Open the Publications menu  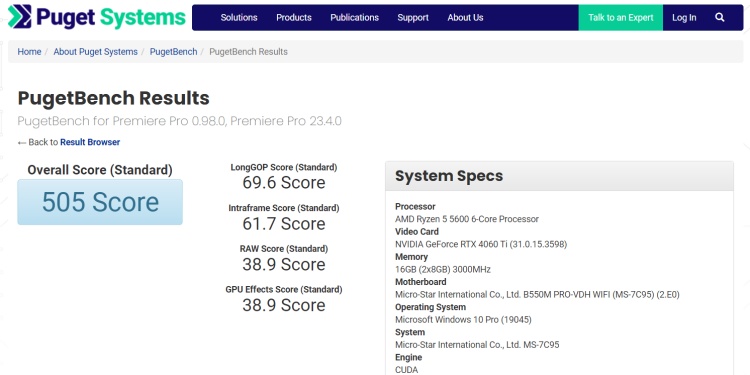coord(354,18)
